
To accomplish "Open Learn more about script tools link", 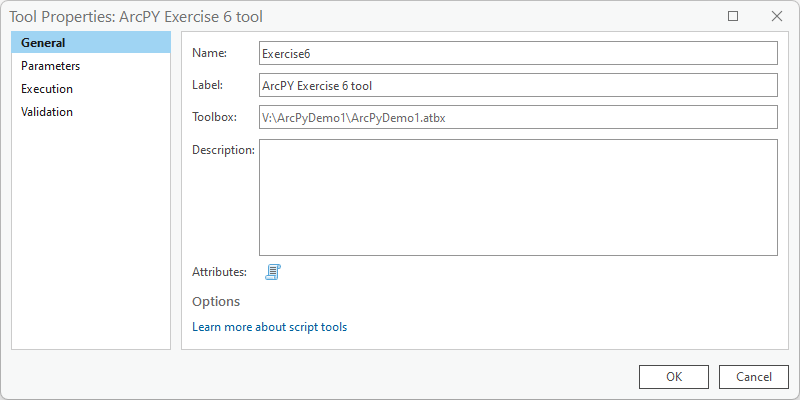I will coord(269,327).
